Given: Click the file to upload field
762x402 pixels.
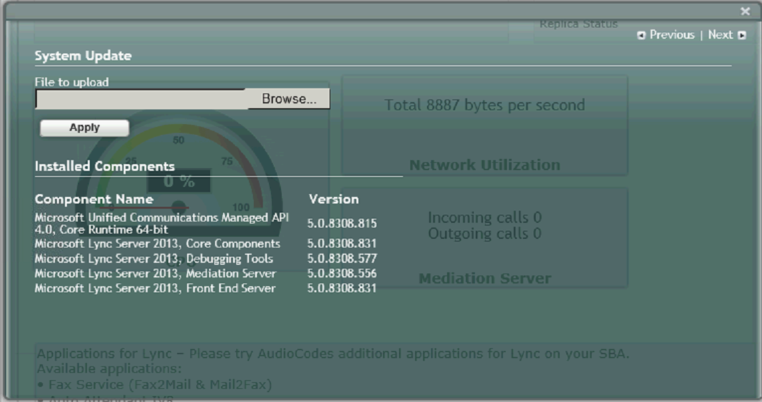Looking at the screenshot, I should 141,99.
